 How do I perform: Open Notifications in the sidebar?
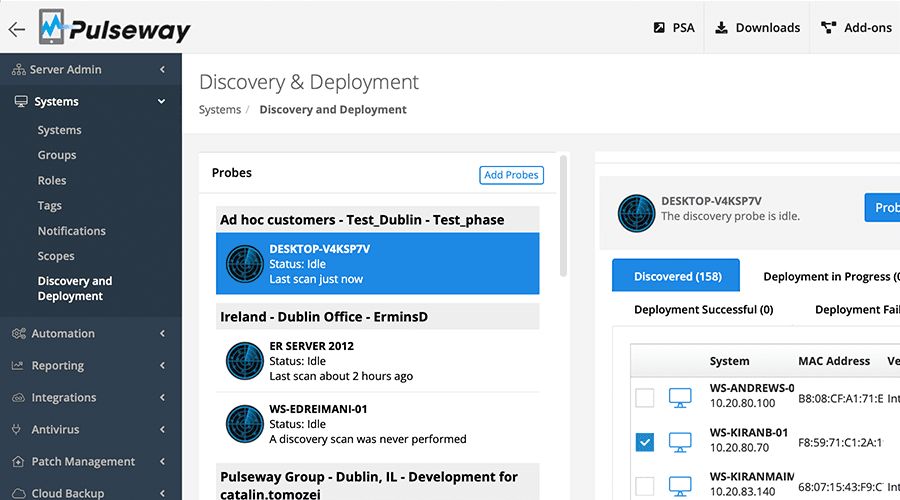[x=72, y=231]
